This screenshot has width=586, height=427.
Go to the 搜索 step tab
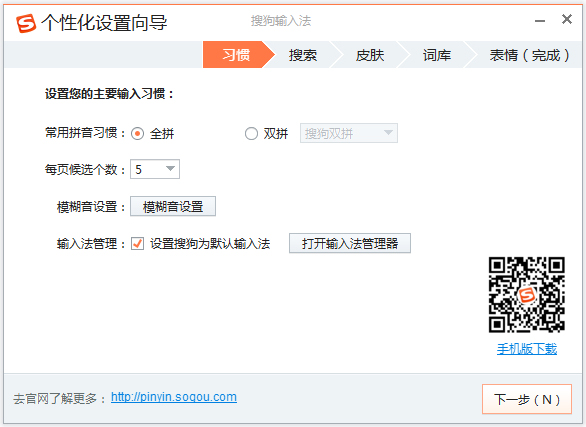303,55
